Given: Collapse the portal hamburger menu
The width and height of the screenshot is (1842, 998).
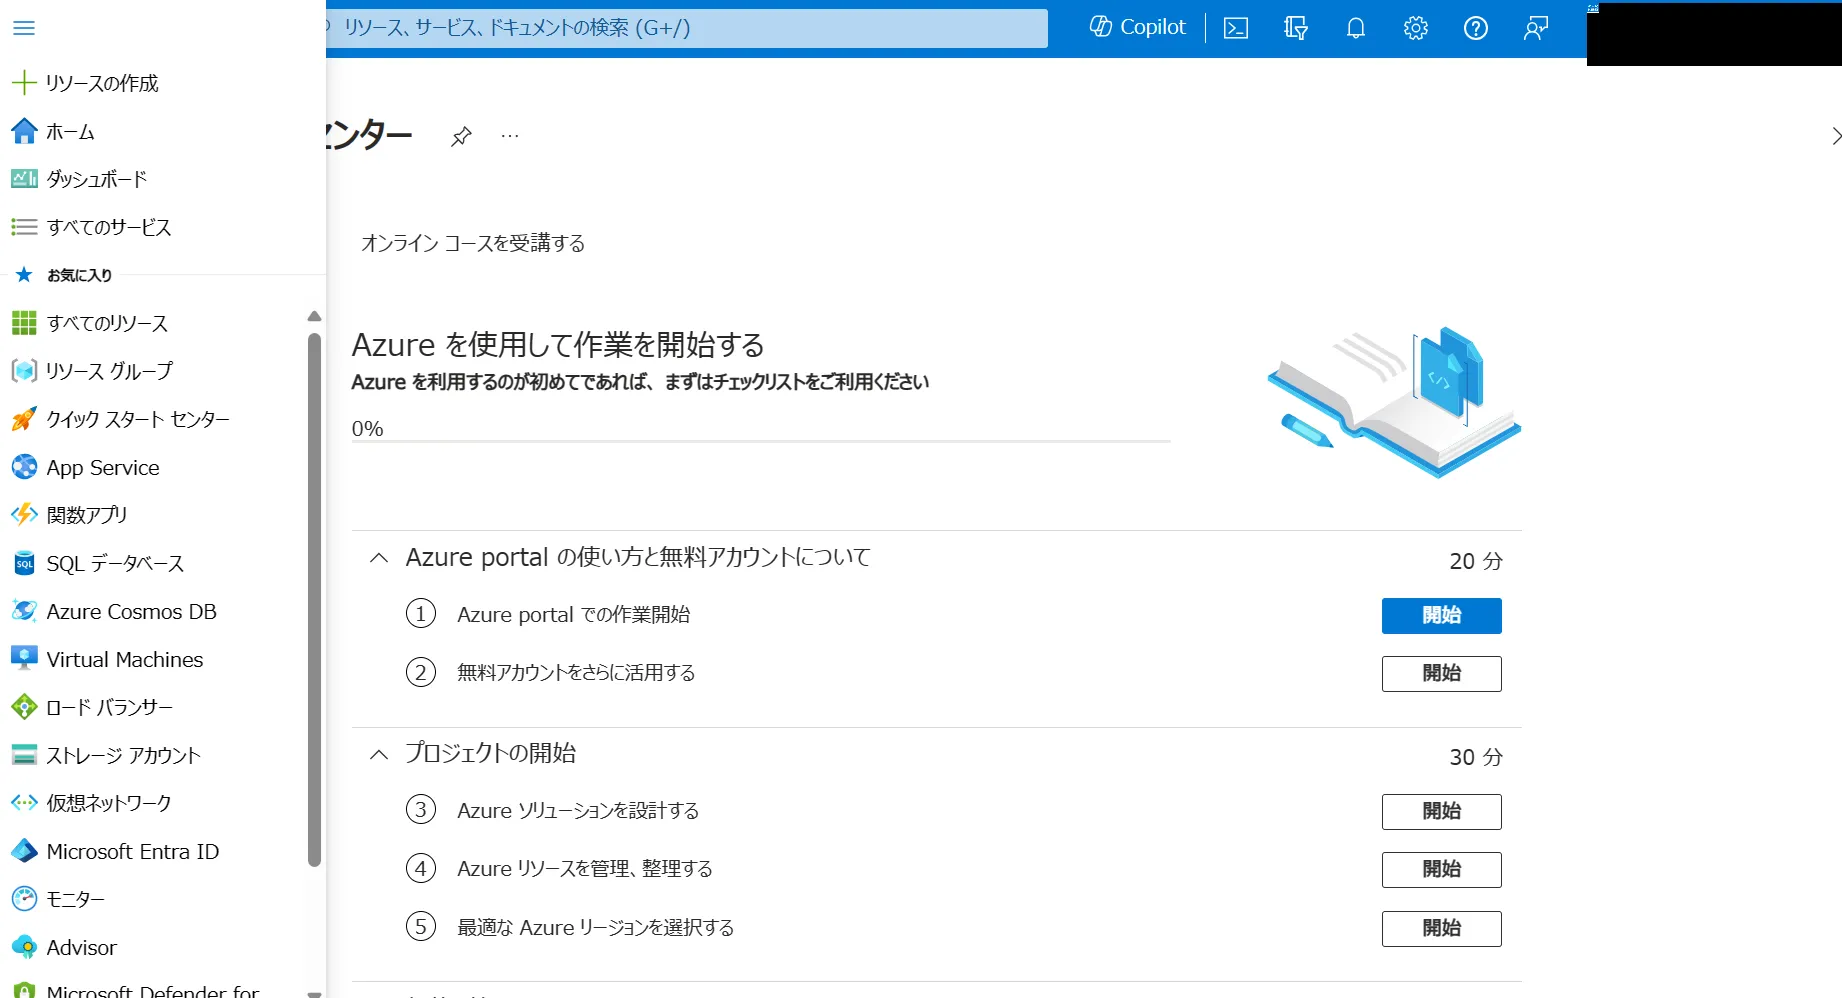Looking at the screenshot, I should (x=24, y=28).
